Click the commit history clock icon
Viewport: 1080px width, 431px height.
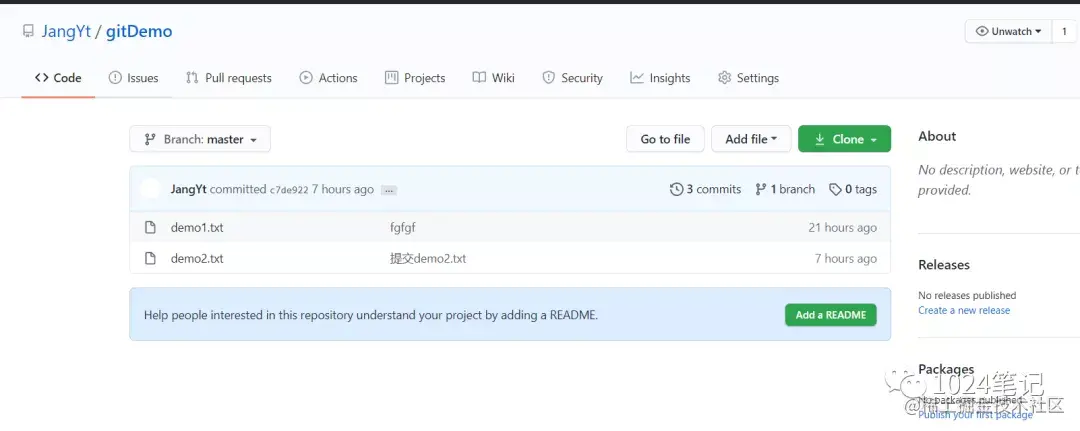click(x=677, y=189)
